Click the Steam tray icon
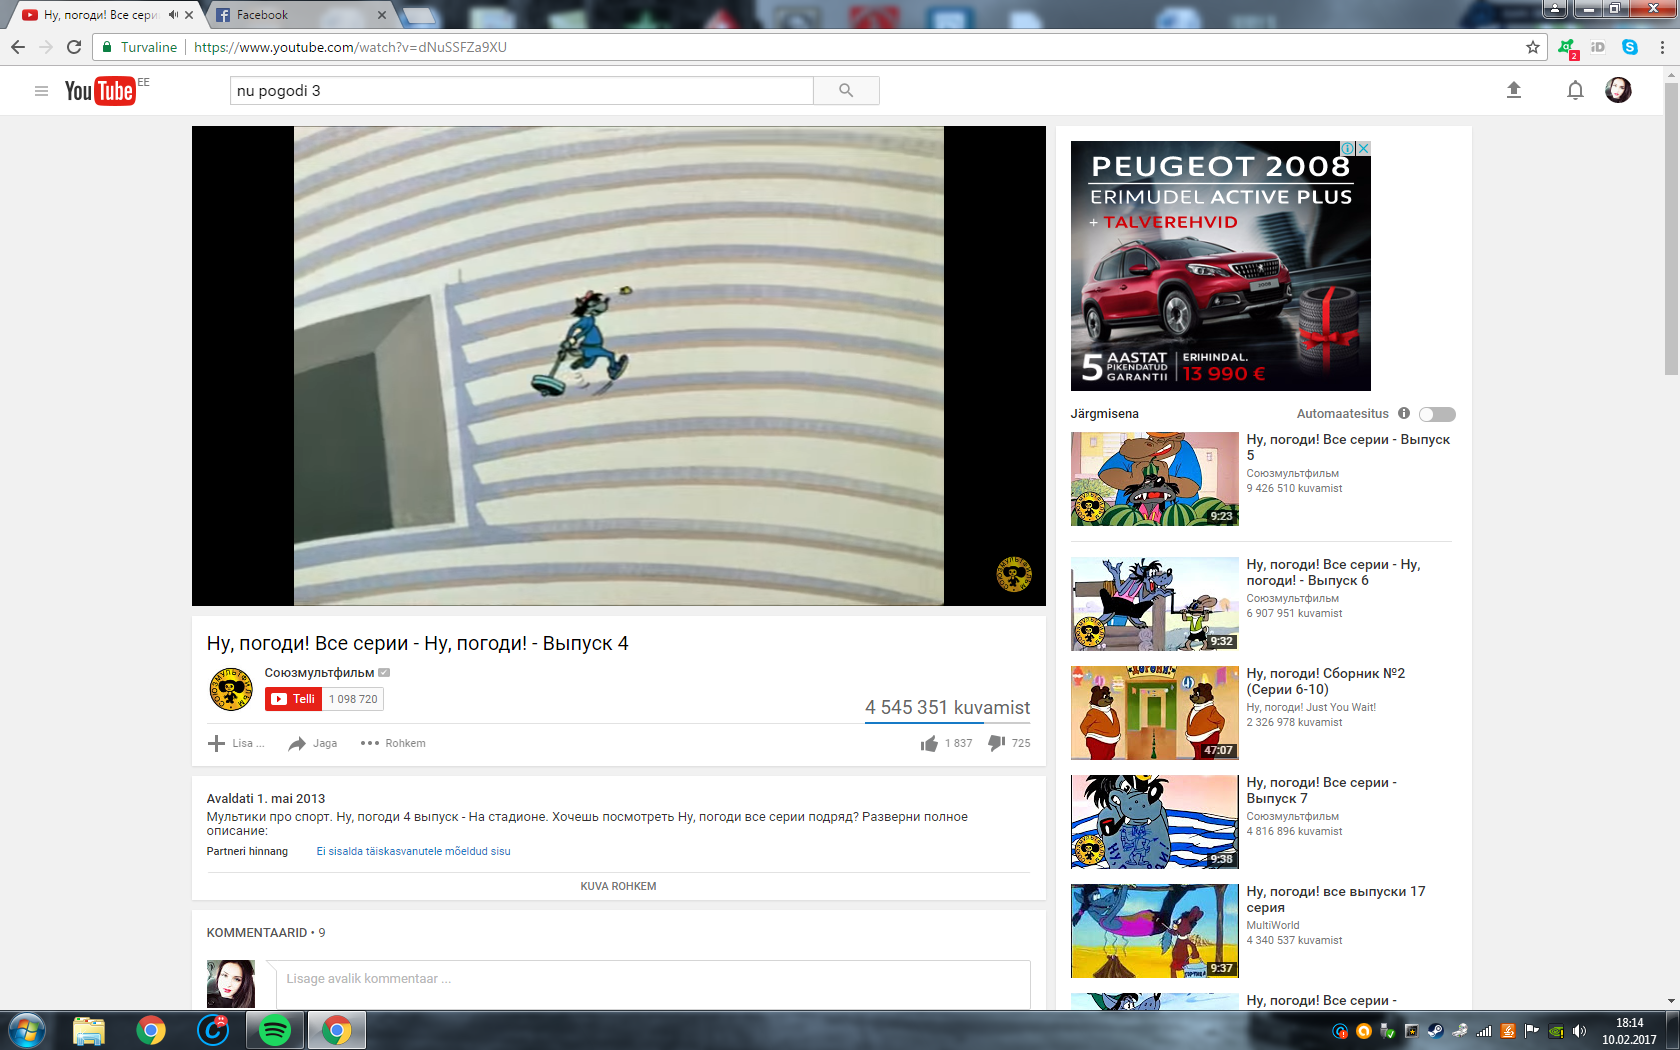 pos(1435,1031)
